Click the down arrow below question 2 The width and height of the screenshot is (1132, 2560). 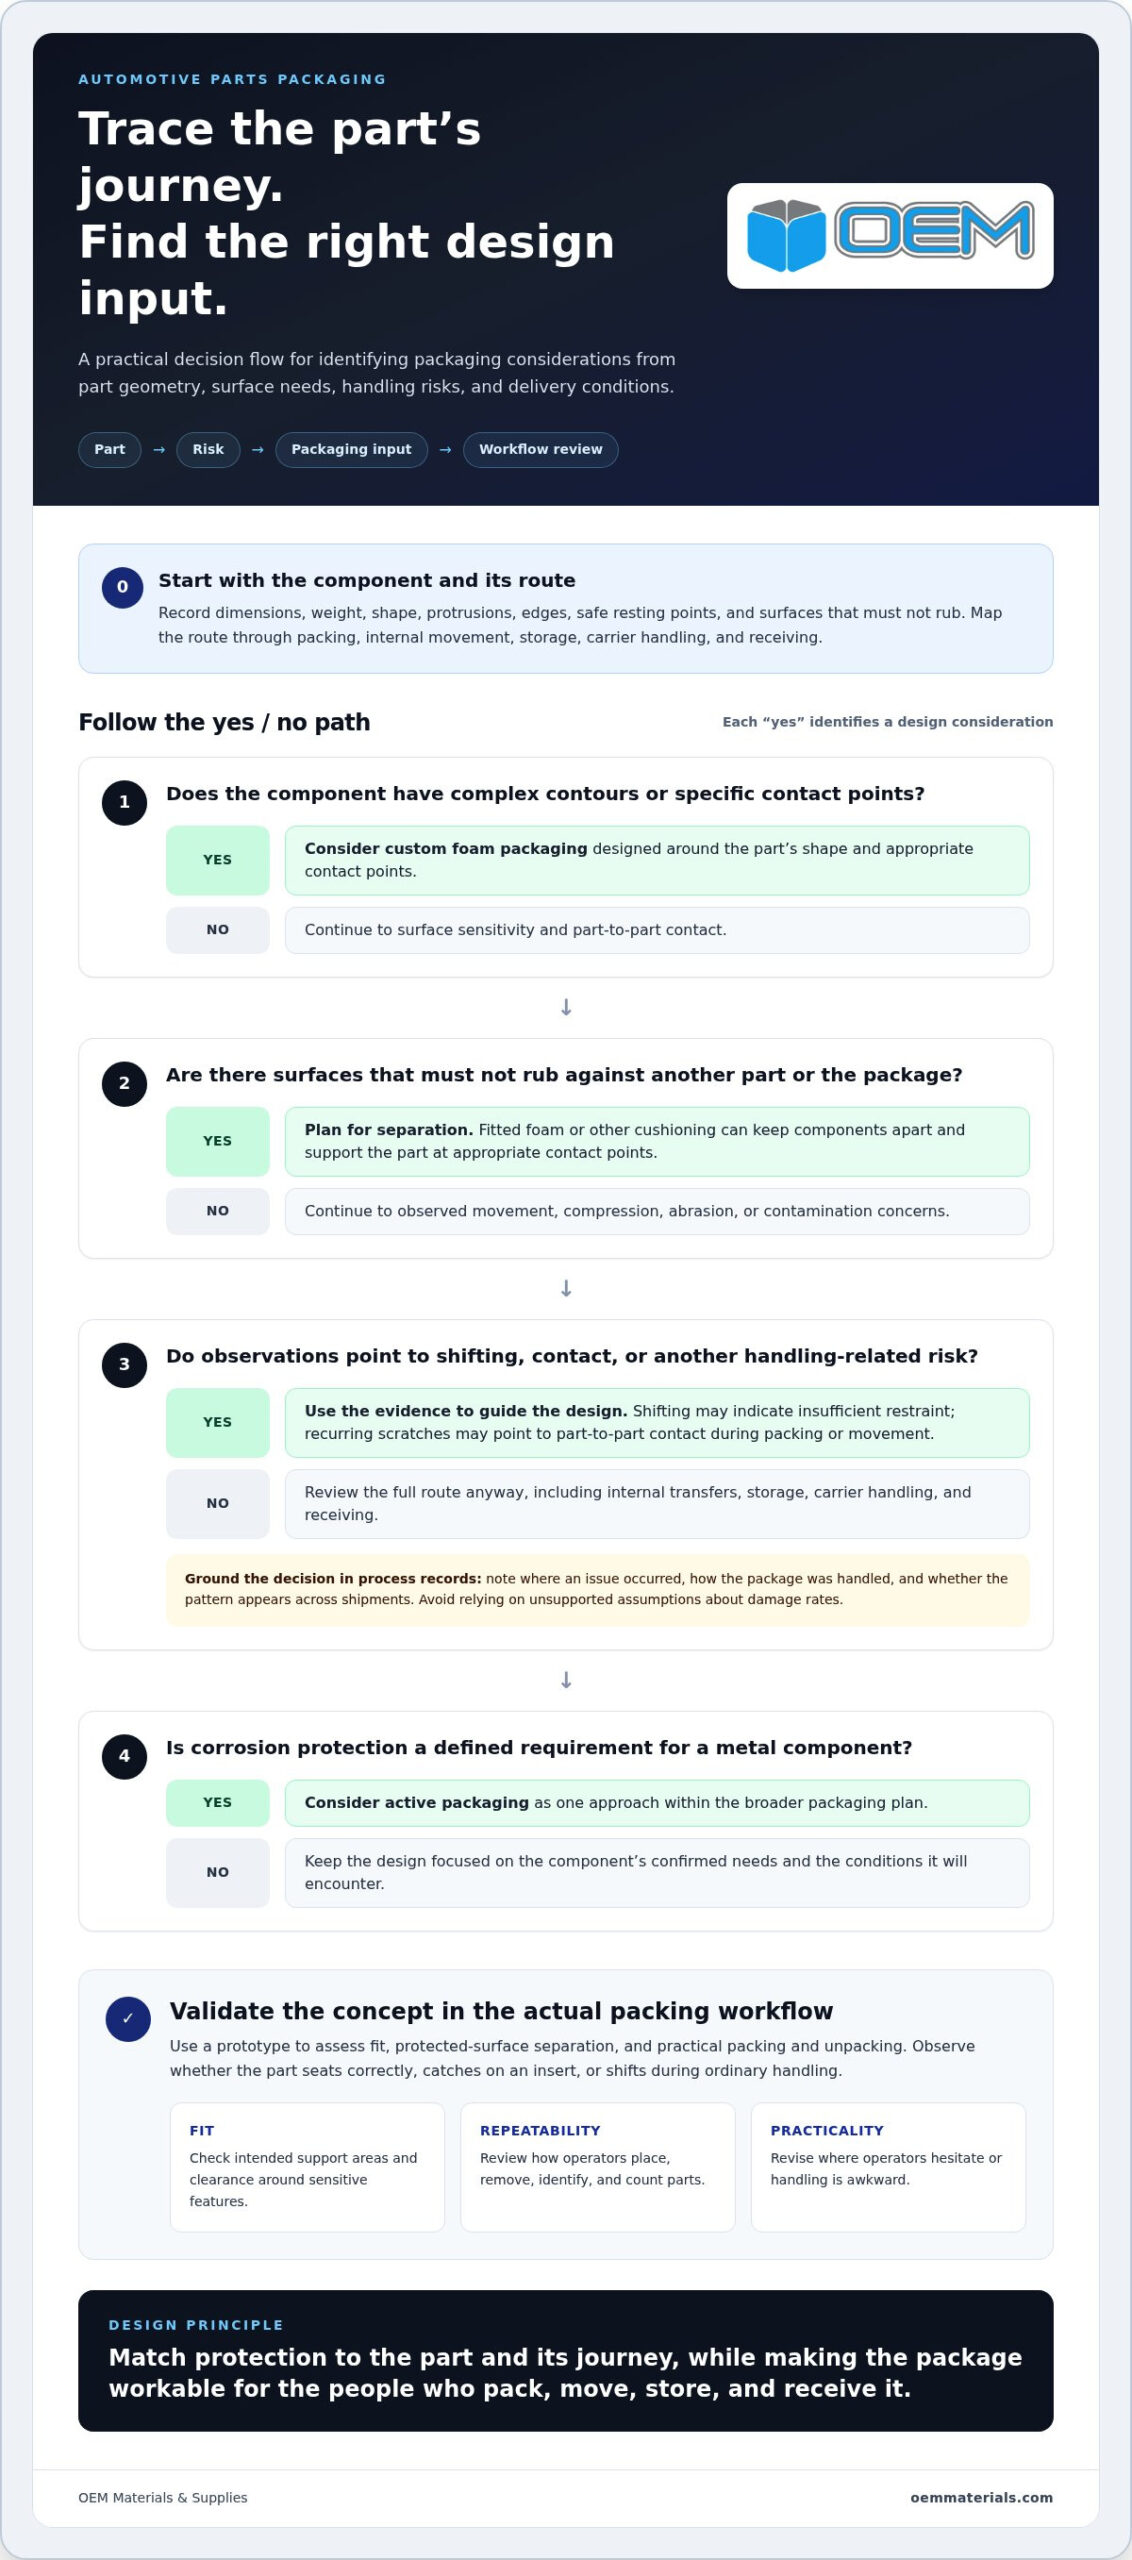[x=566, y=1288]
